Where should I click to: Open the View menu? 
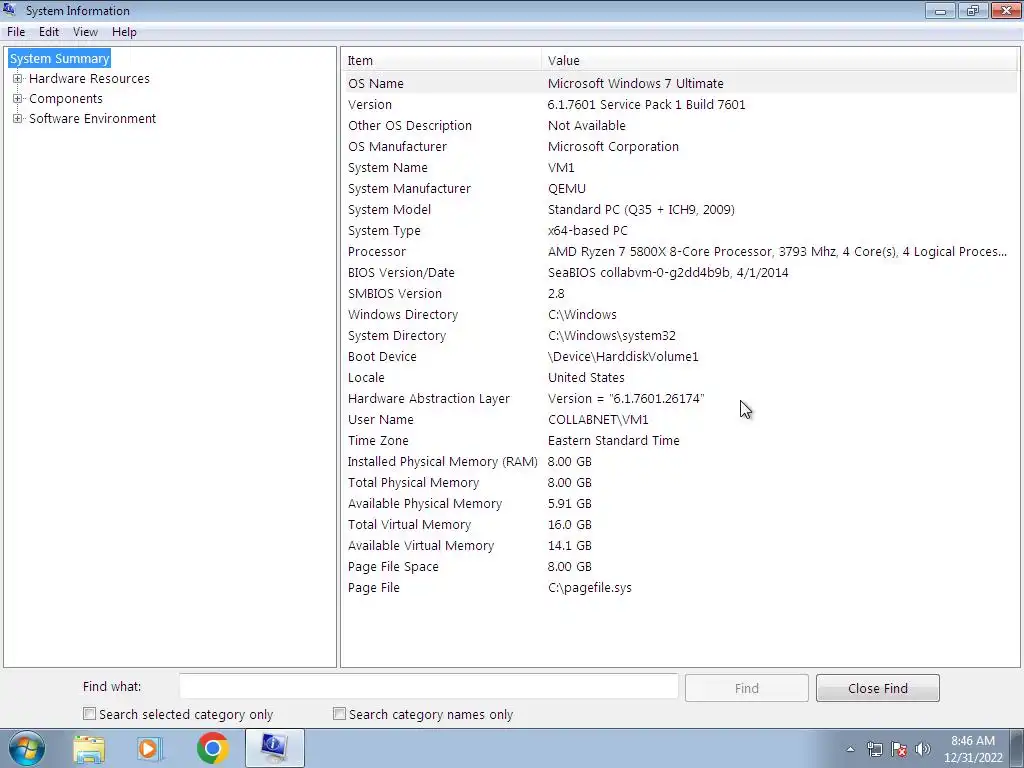coord(85,32)
